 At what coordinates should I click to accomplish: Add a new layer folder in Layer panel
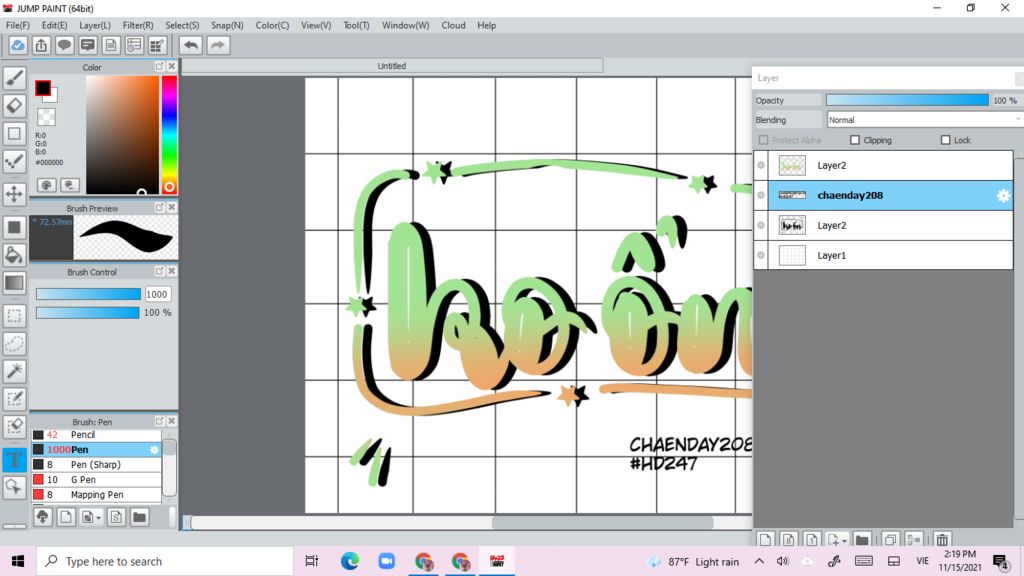(x=862, y=540)
